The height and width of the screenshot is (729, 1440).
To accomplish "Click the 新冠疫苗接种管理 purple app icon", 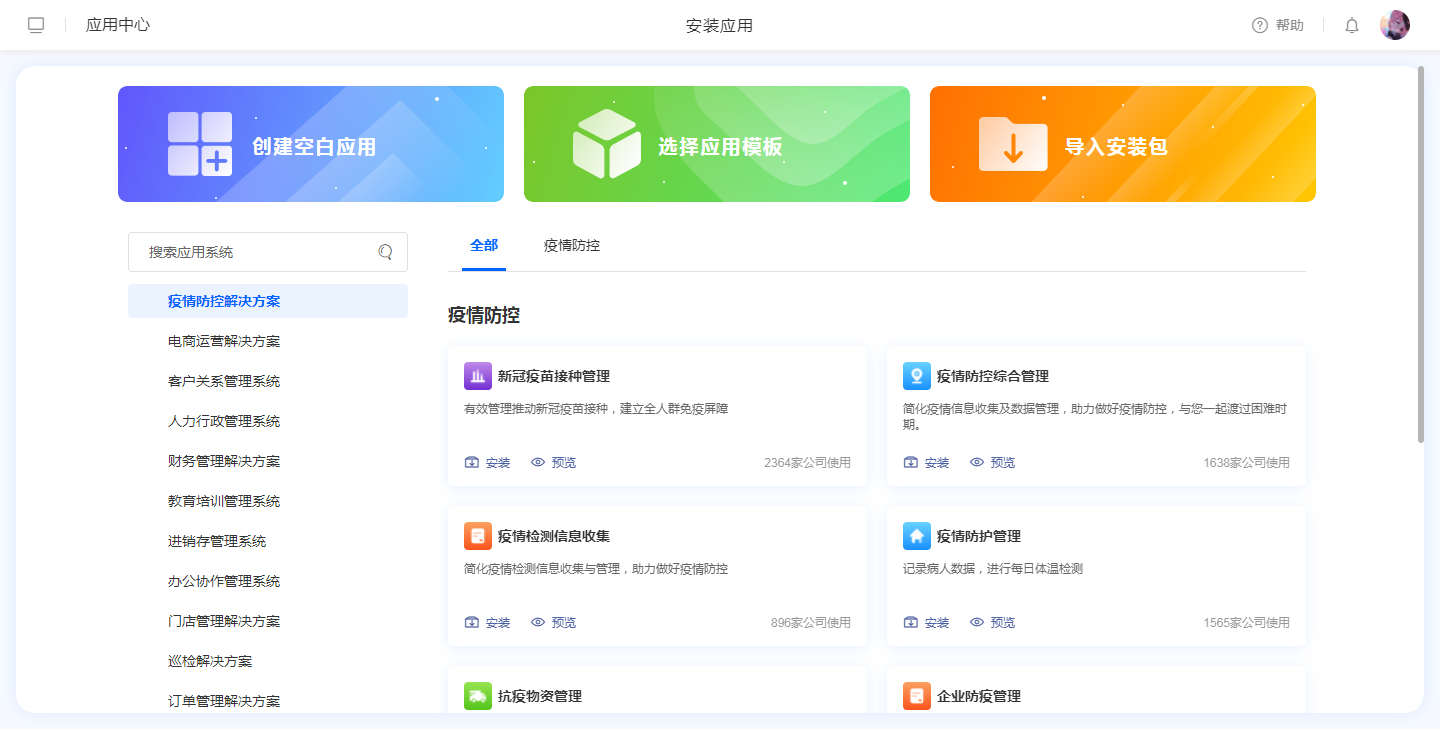I will pyautogui.click(x=478, y=376).
